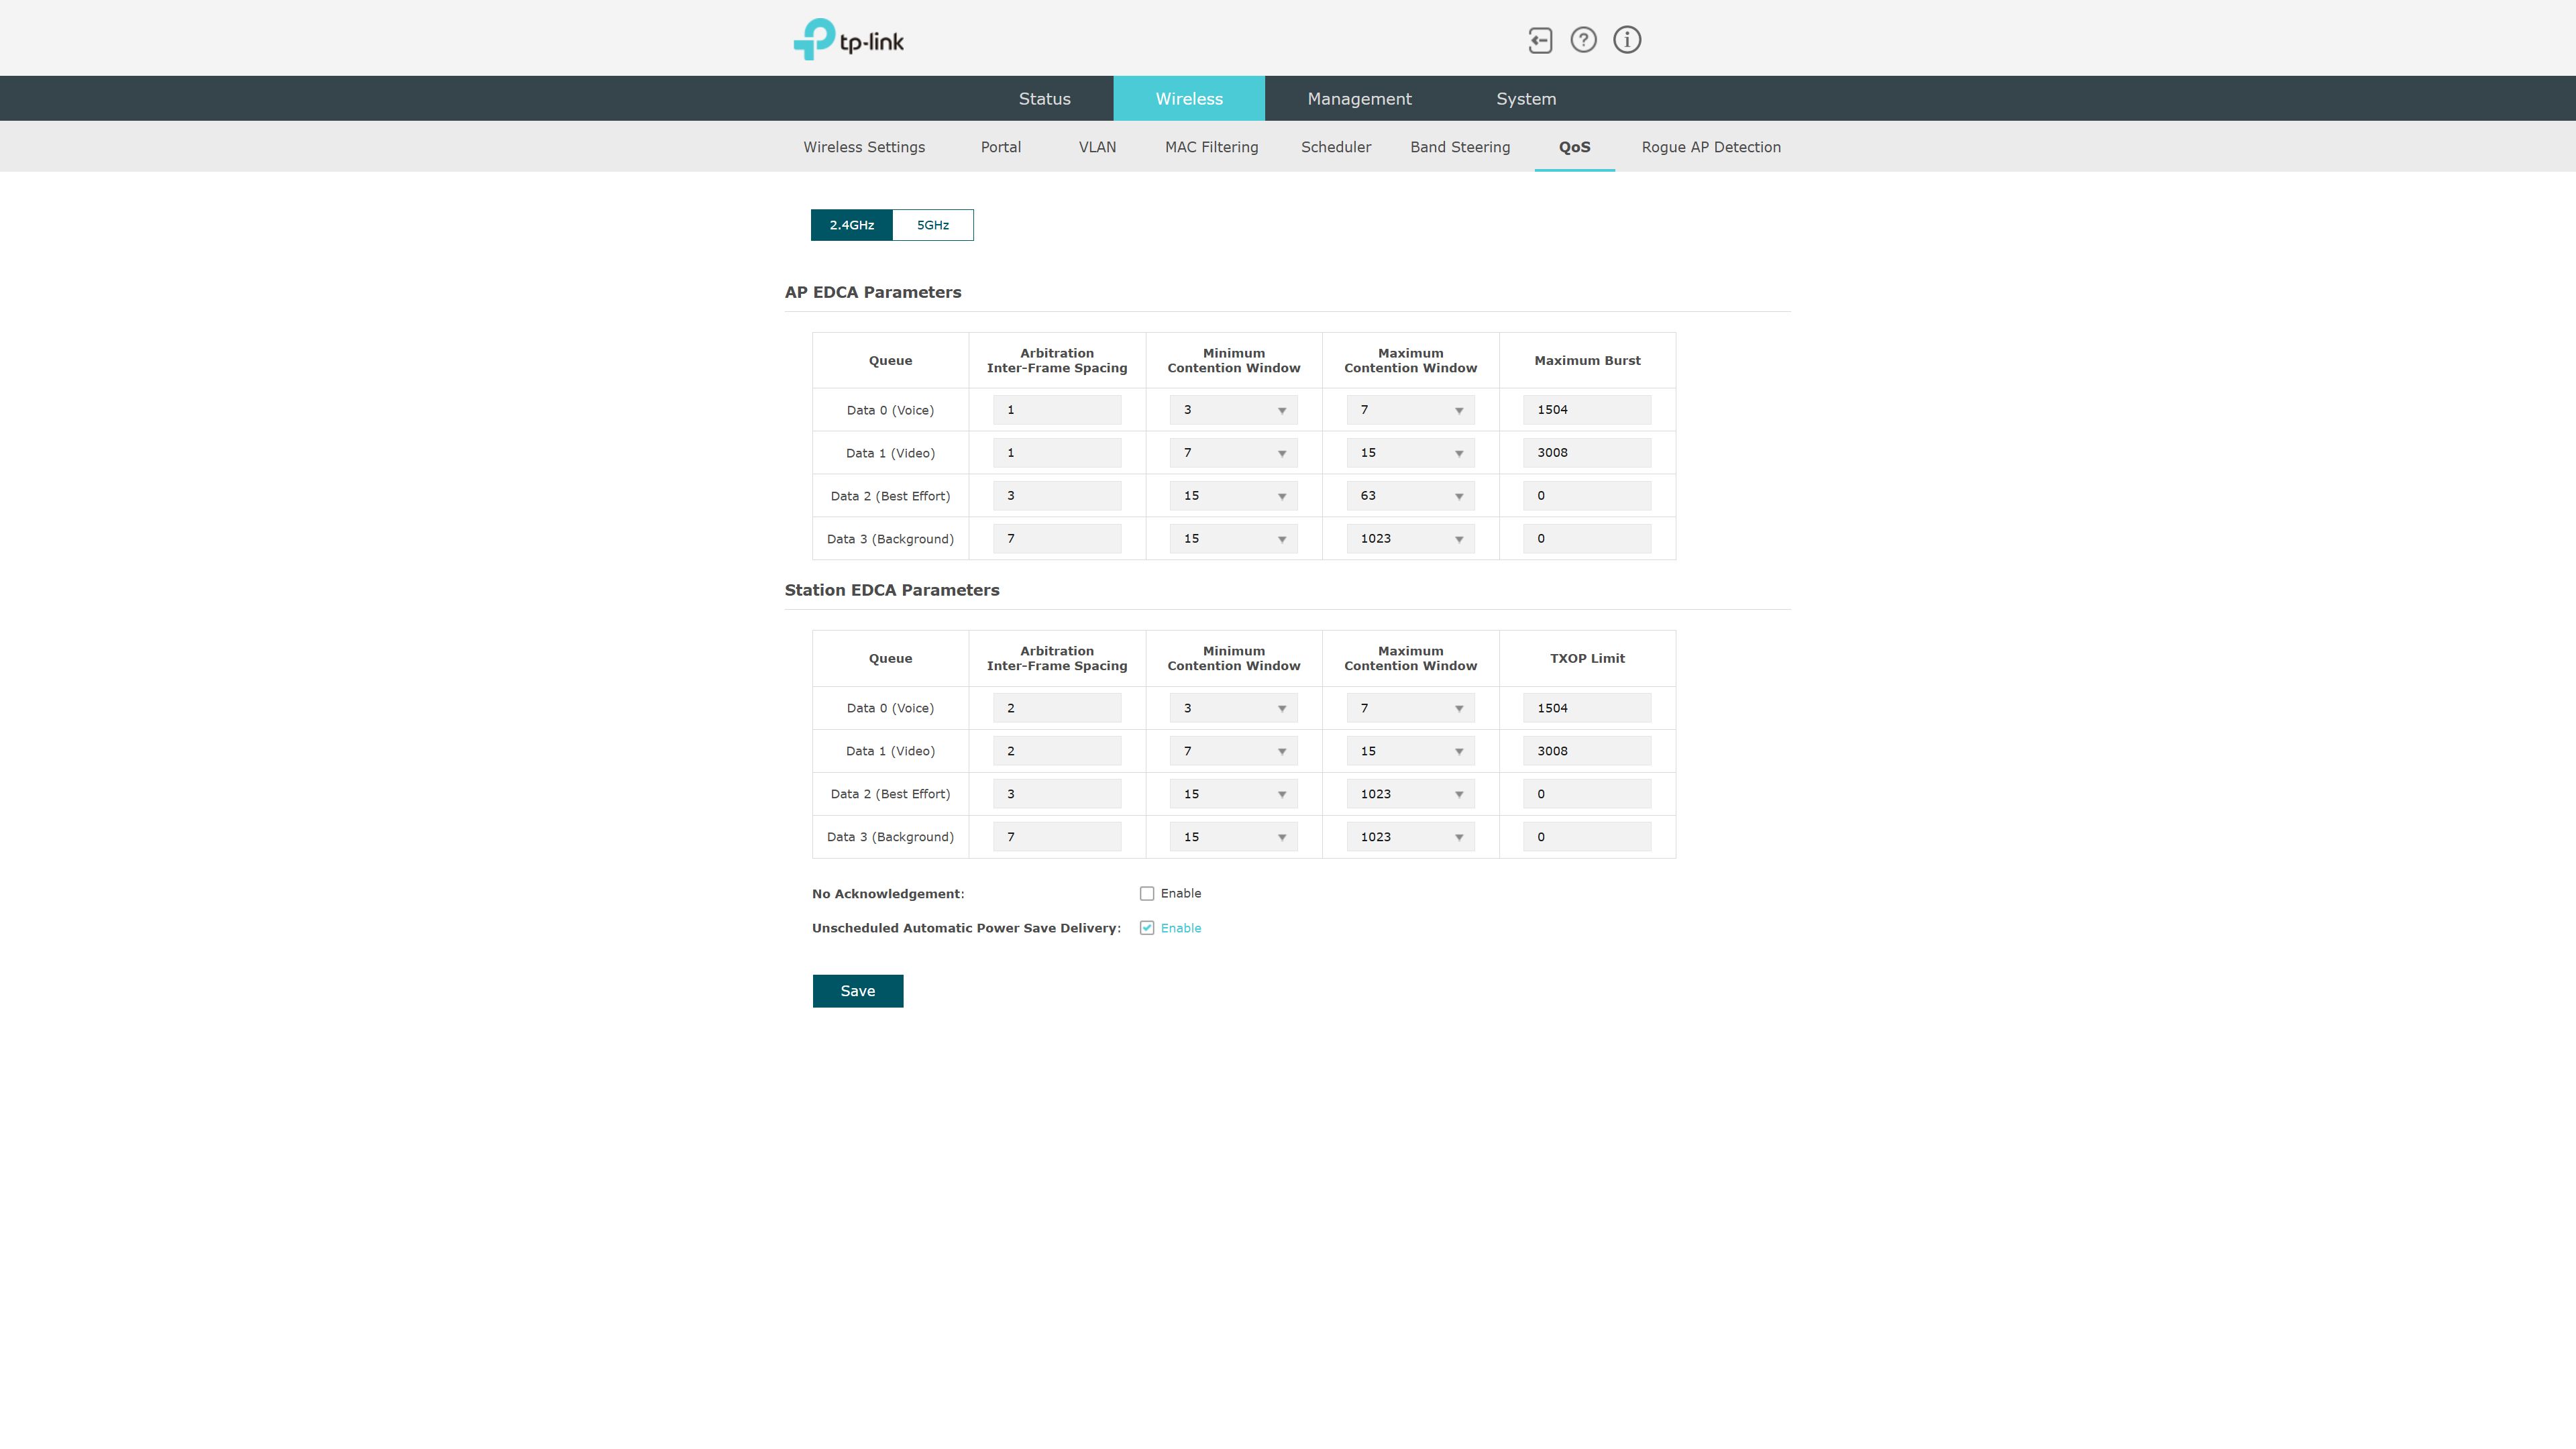
Task: Open AP Background Maximum Contention Window dropdown
Action: (1410, 539)
